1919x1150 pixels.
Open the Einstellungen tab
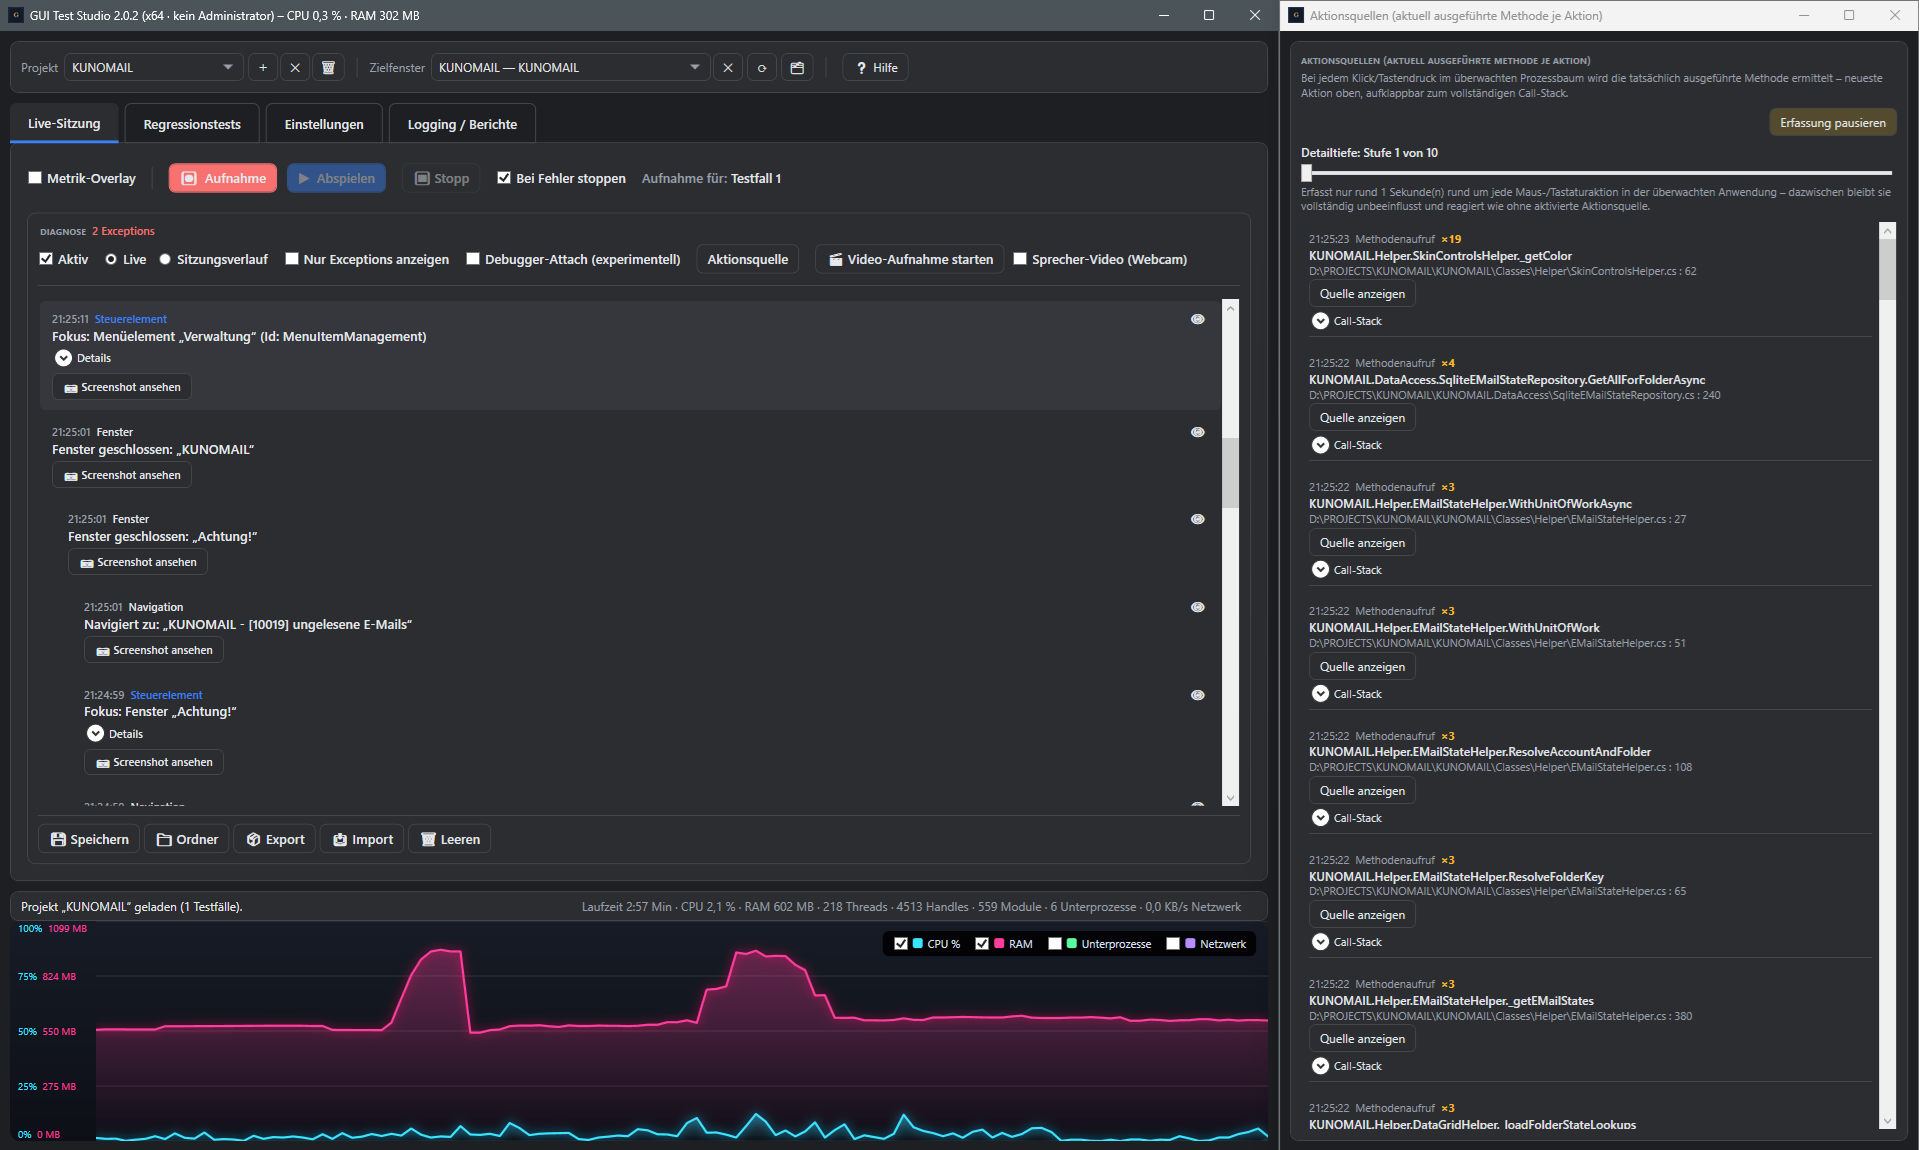click(x=324, y=124)
